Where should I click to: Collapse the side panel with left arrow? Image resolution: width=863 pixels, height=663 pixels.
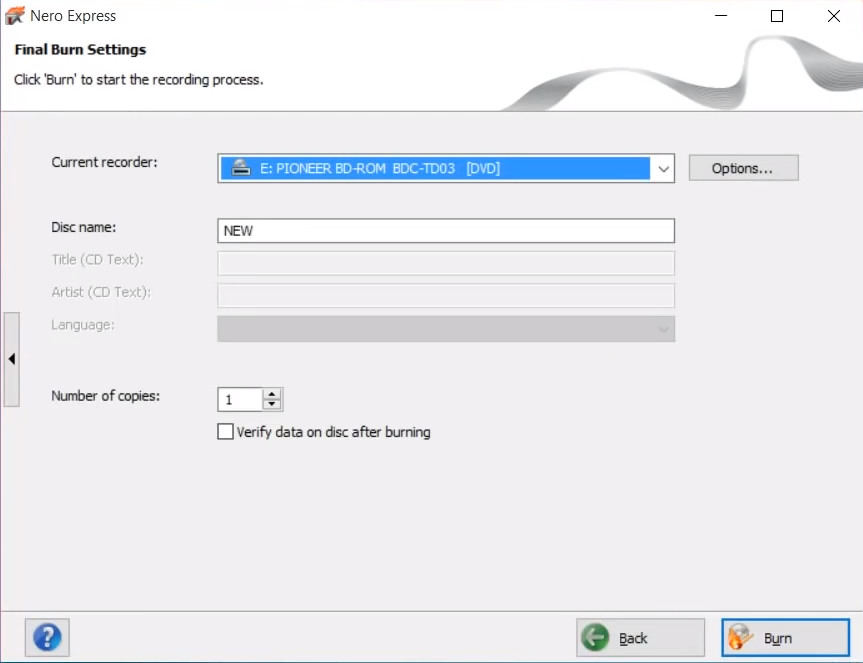[x=11, y=358]
